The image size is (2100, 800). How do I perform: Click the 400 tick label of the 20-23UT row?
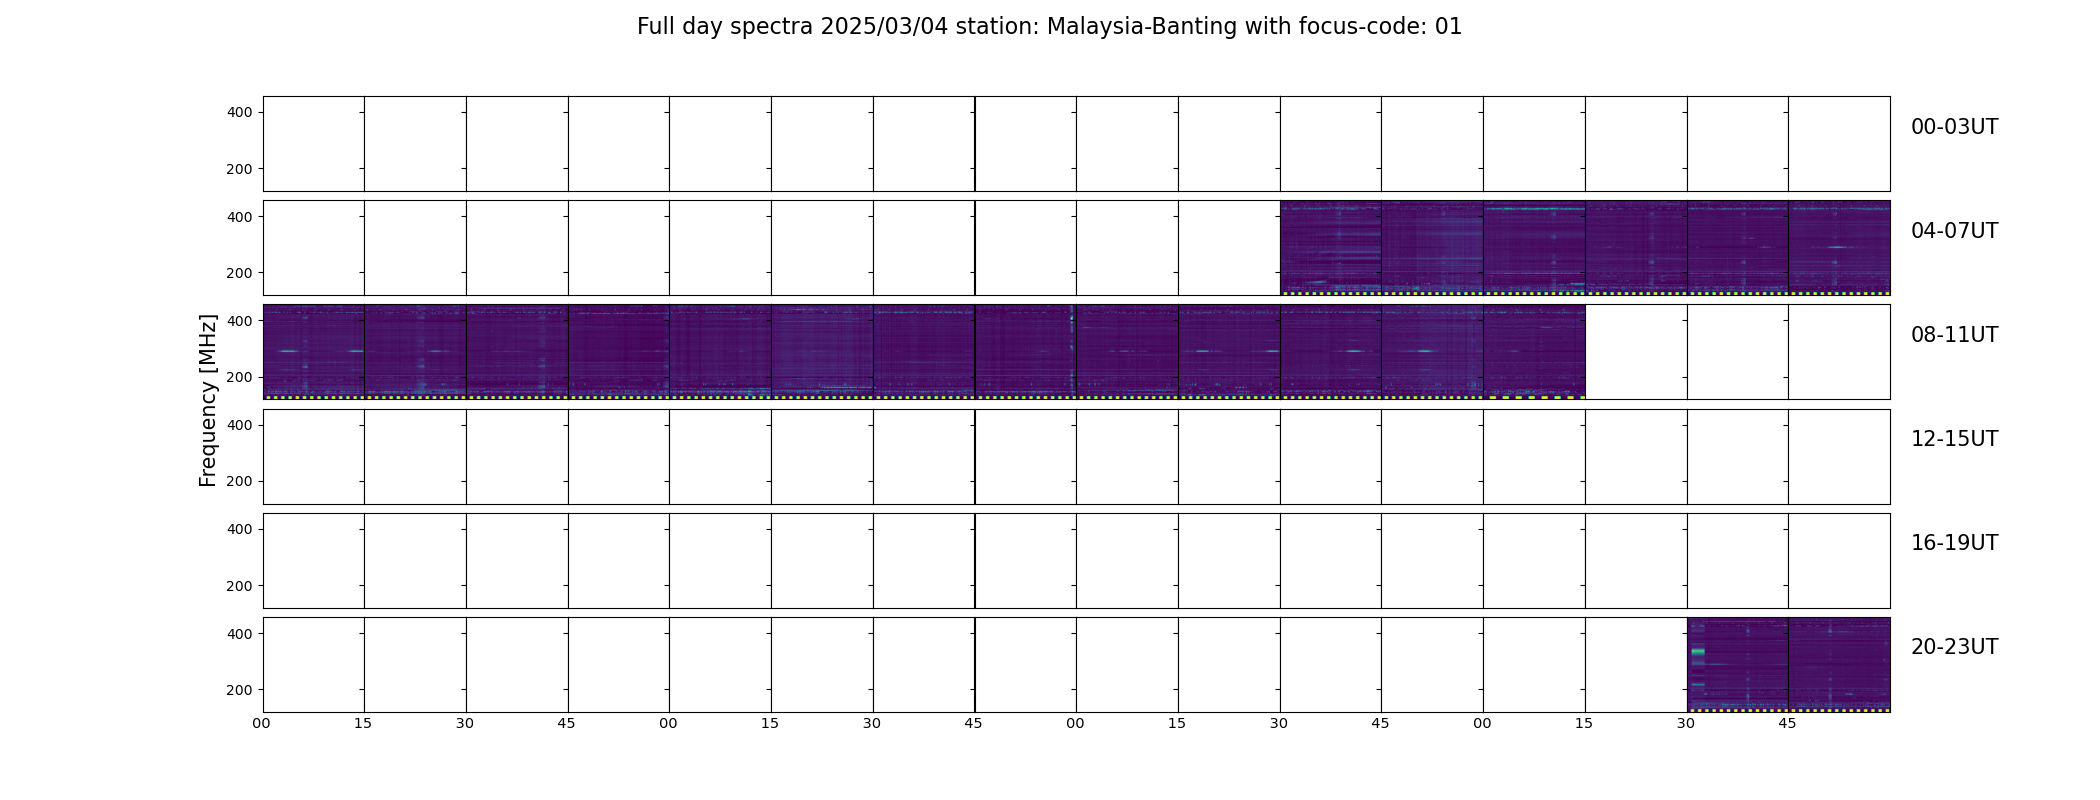tap(239, 634)
